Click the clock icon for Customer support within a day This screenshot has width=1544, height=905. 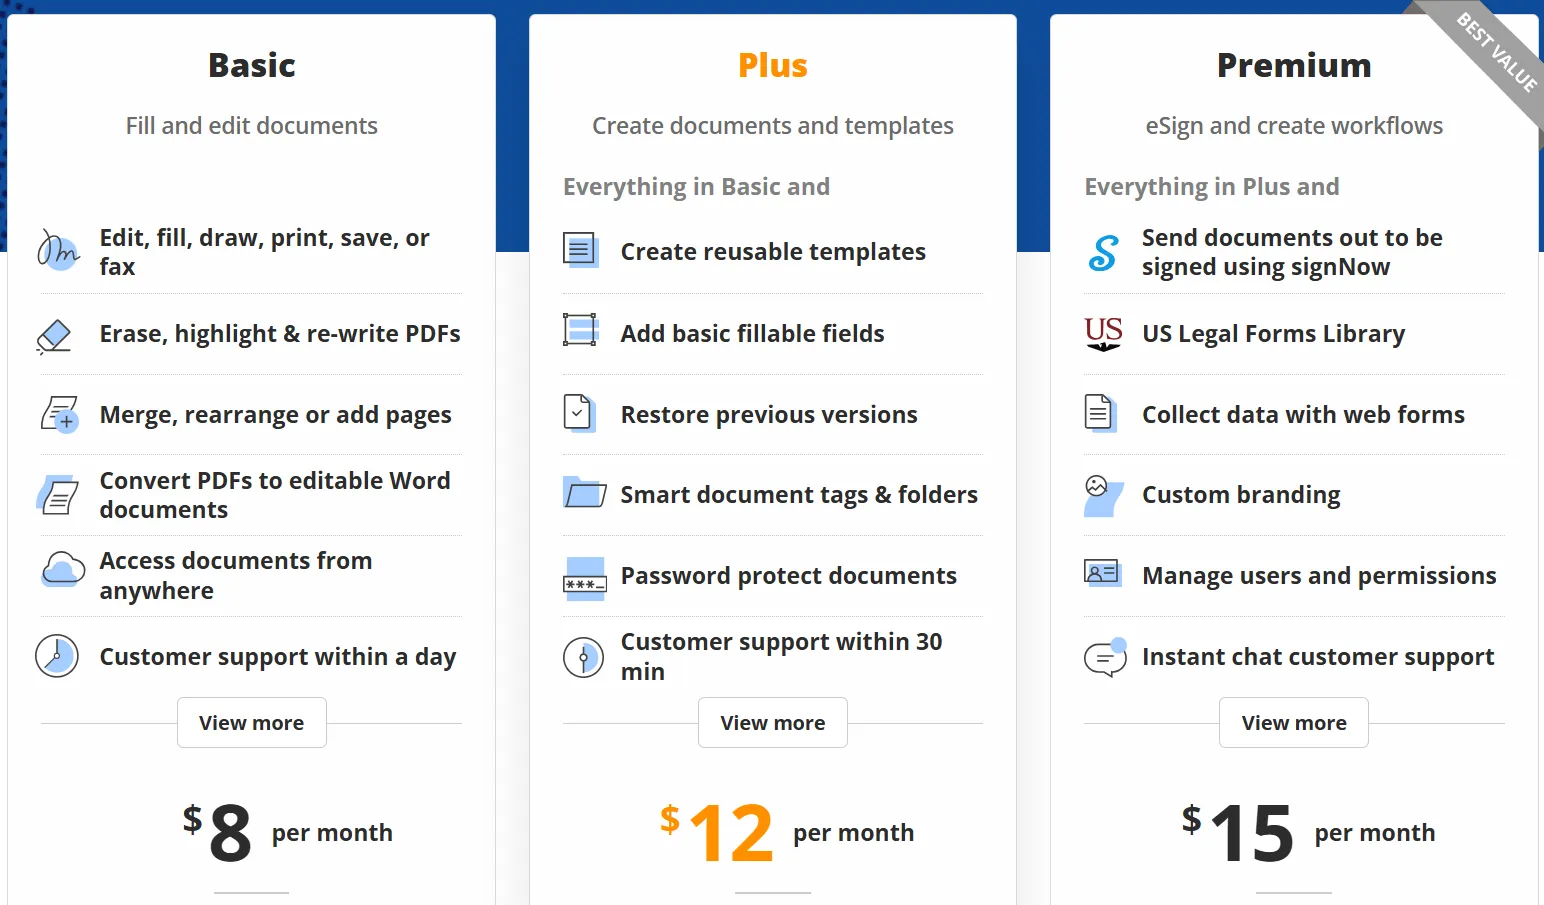pyautogui.click(x=57, y=656)
